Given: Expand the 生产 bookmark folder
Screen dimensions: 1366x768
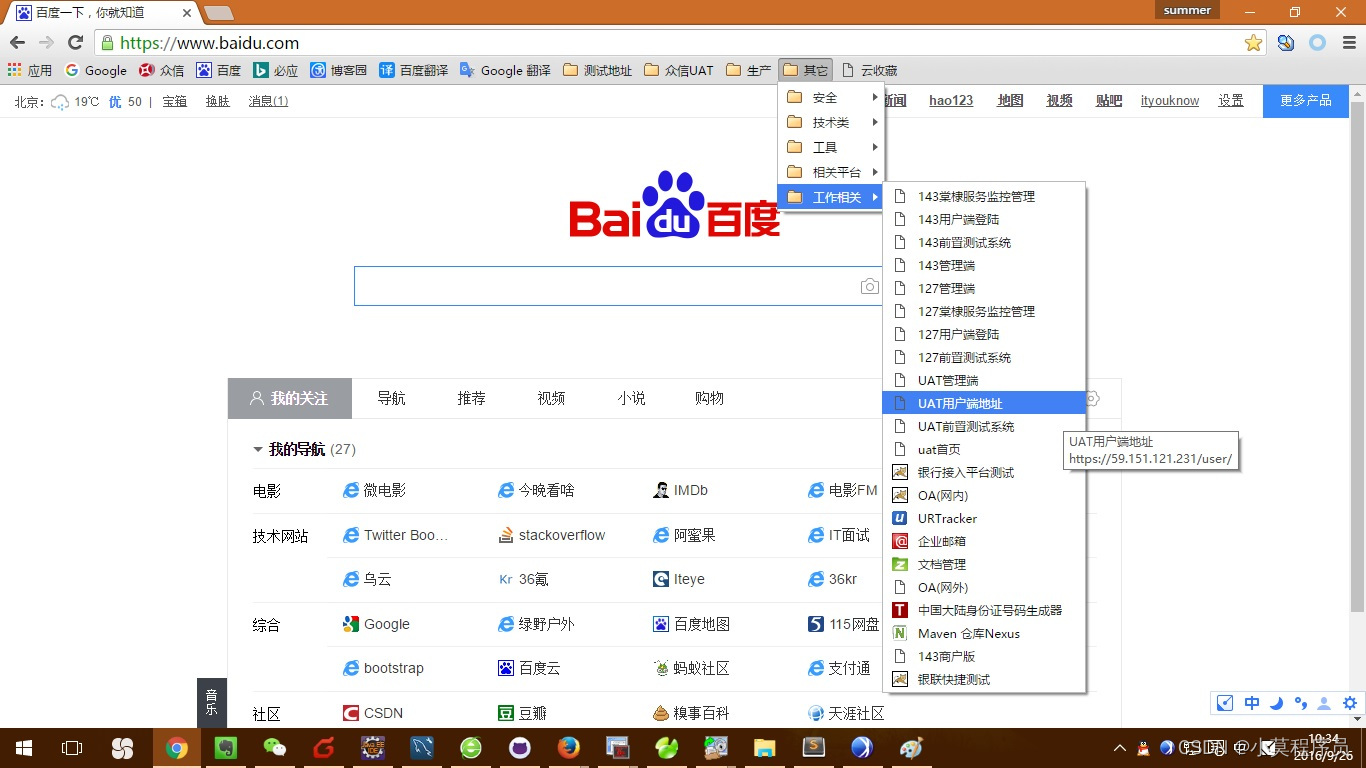Looking at the screenshot, I should tap(749, 70).
